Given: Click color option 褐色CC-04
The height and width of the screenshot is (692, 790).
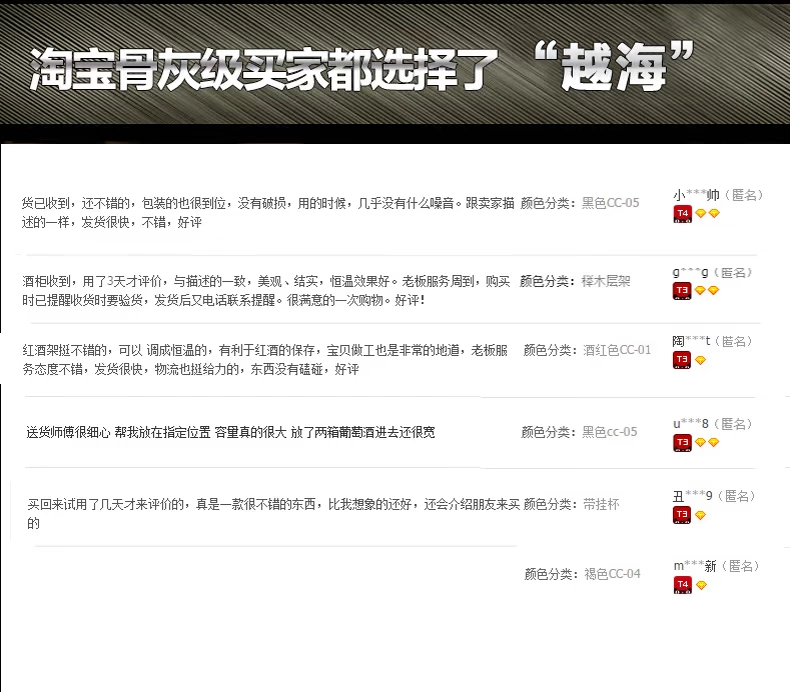Looking at the screenshot, I should [x=612, y=574].
